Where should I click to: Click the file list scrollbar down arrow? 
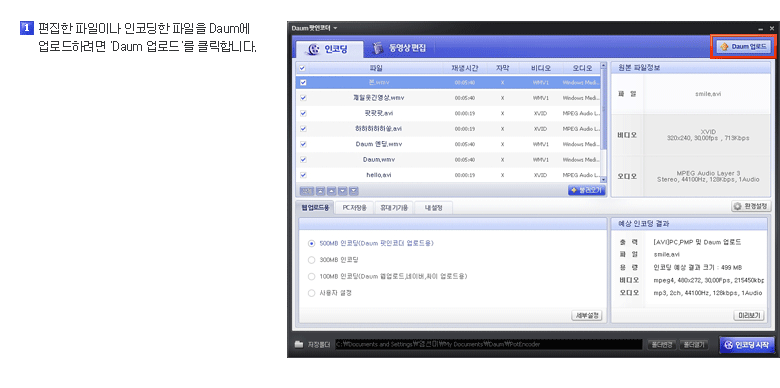(x=604, y=180)
